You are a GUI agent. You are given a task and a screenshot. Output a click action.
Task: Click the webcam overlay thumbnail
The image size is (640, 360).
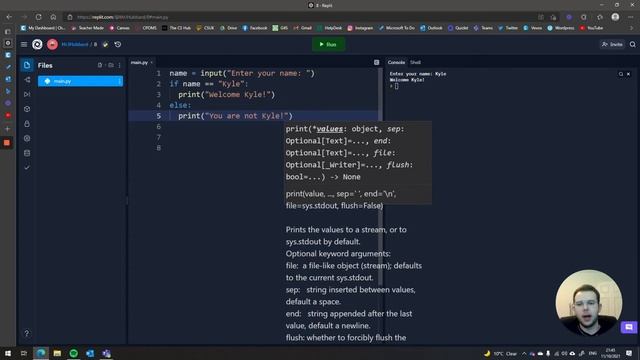(589, 302)
